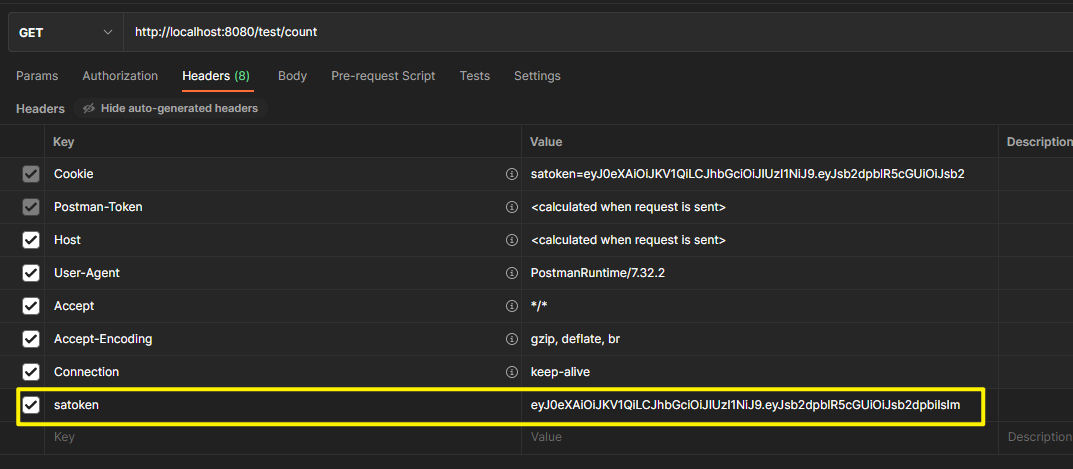This screenshot has width=1073, height=469.
Task: Click the info icon beside Postman-Token header
Action: 512,207
